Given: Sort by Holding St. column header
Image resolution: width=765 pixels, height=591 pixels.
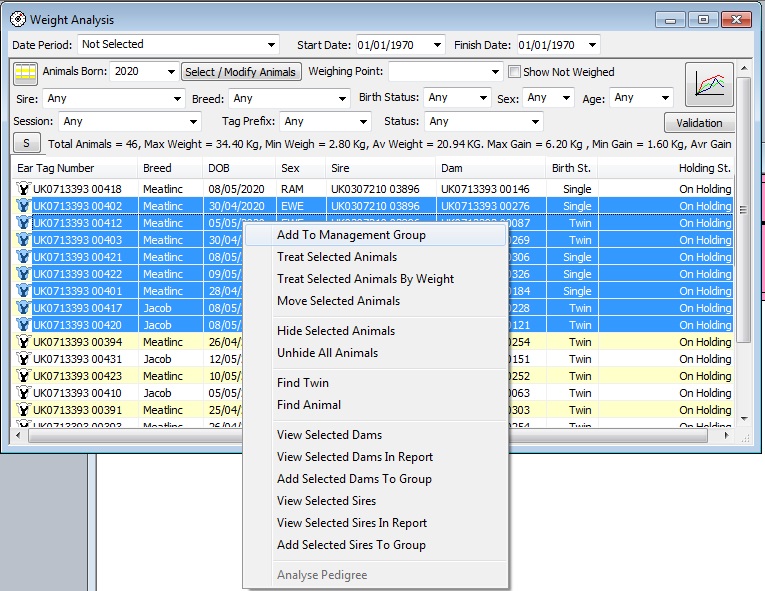Looking at the screenshot, I should coord(665,168).
